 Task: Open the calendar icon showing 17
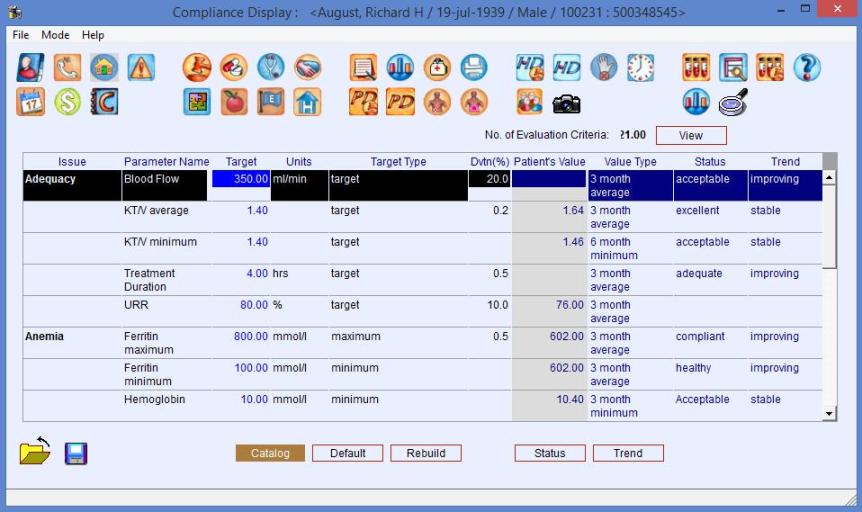tap(31, 102)
